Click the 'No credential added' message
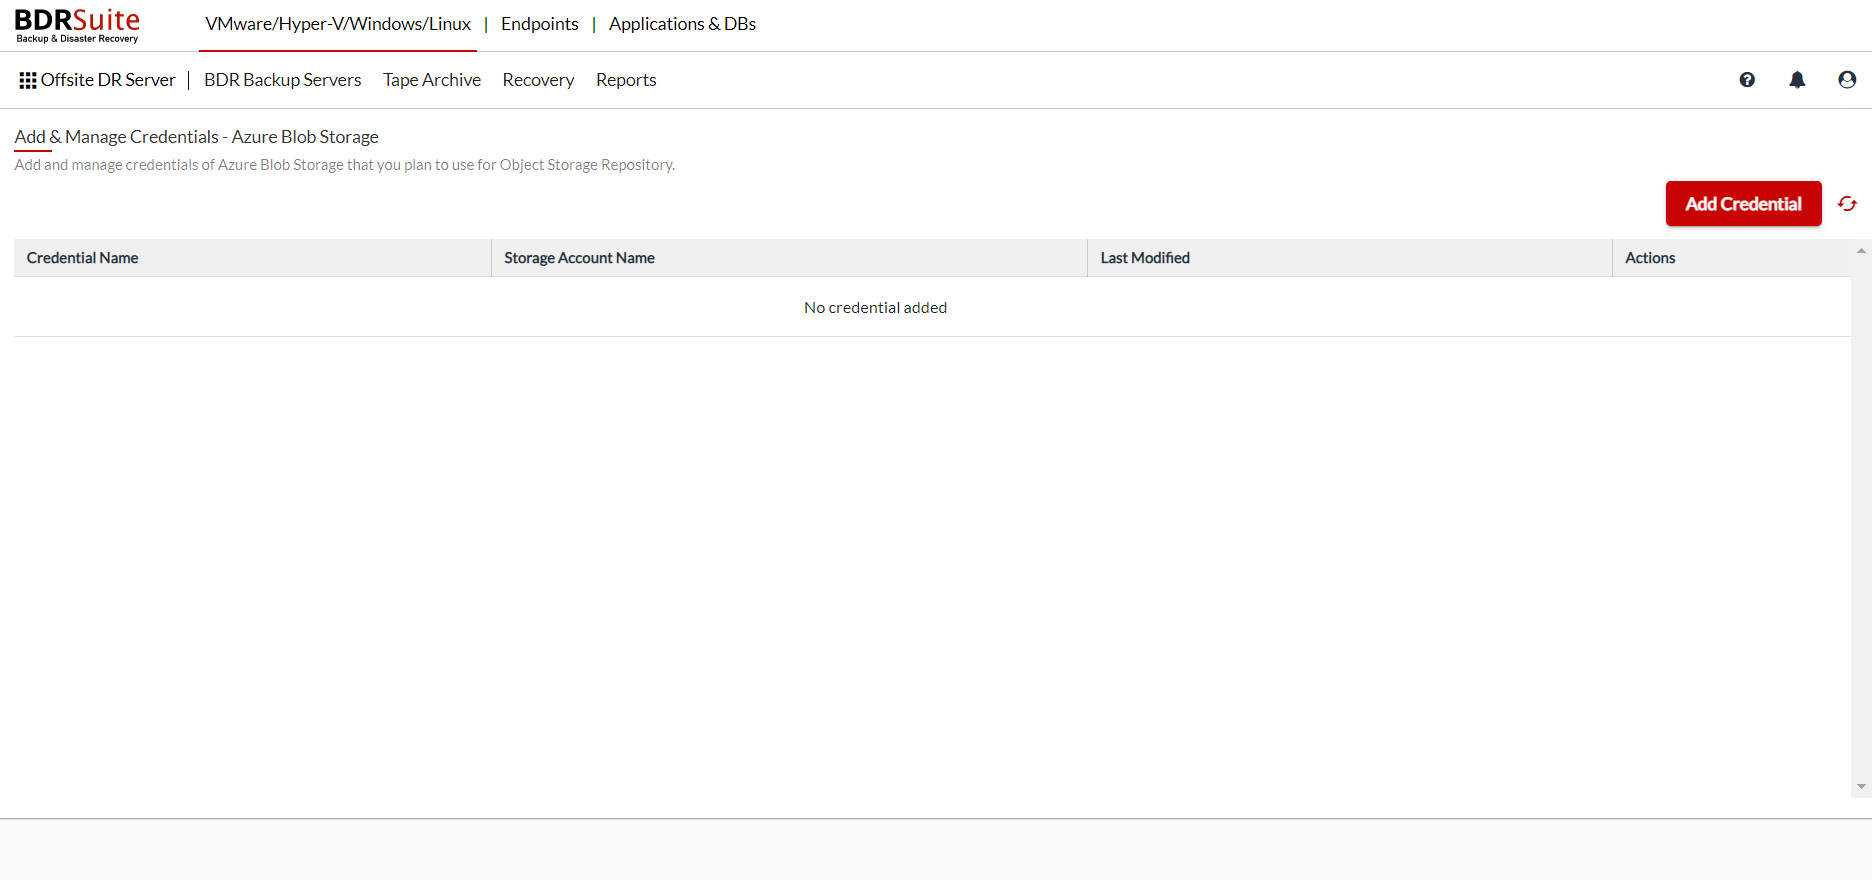Screen dimensions: 1872x880 [875, 308]
